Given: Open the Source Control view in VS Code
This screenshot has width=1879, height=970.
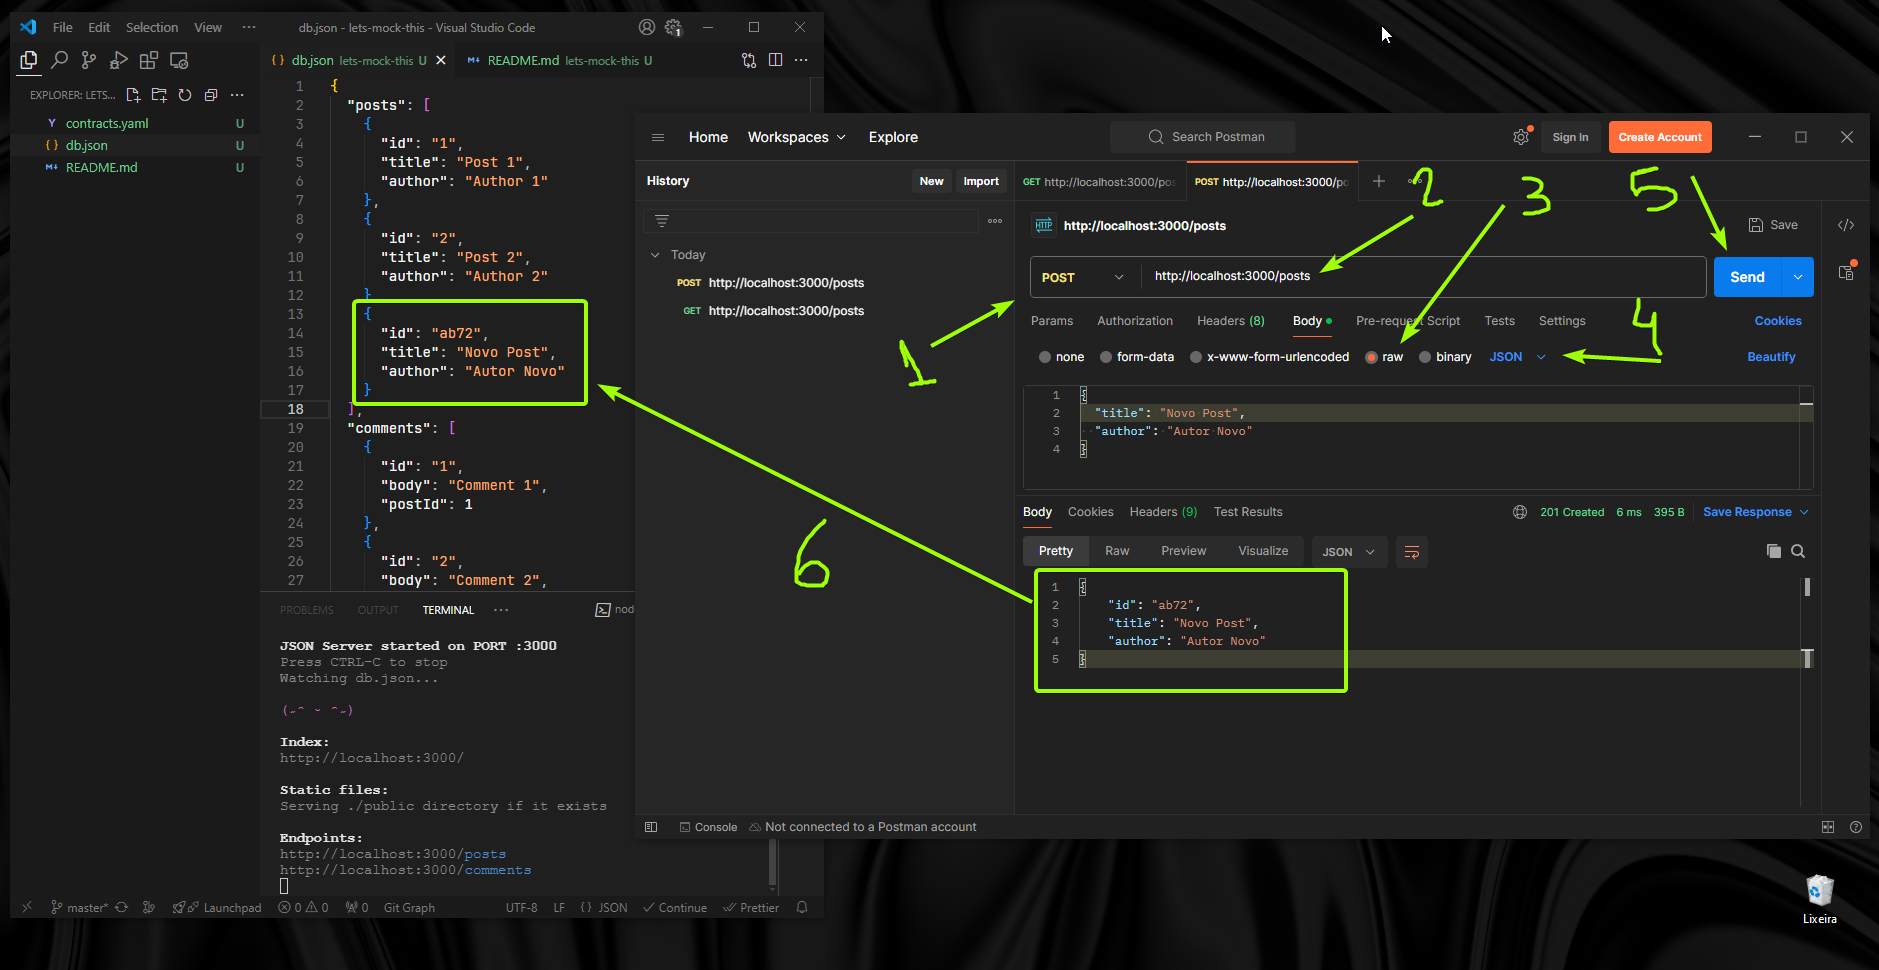Looking at the screenshot, I should tap(89, 60).
